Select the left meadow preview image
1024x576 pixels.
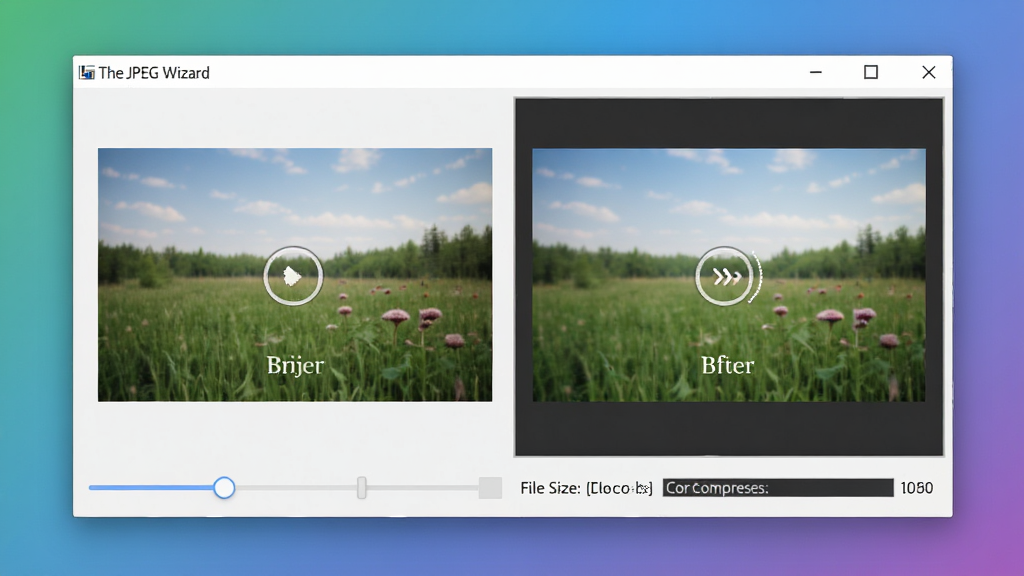(x=295, y=275)
